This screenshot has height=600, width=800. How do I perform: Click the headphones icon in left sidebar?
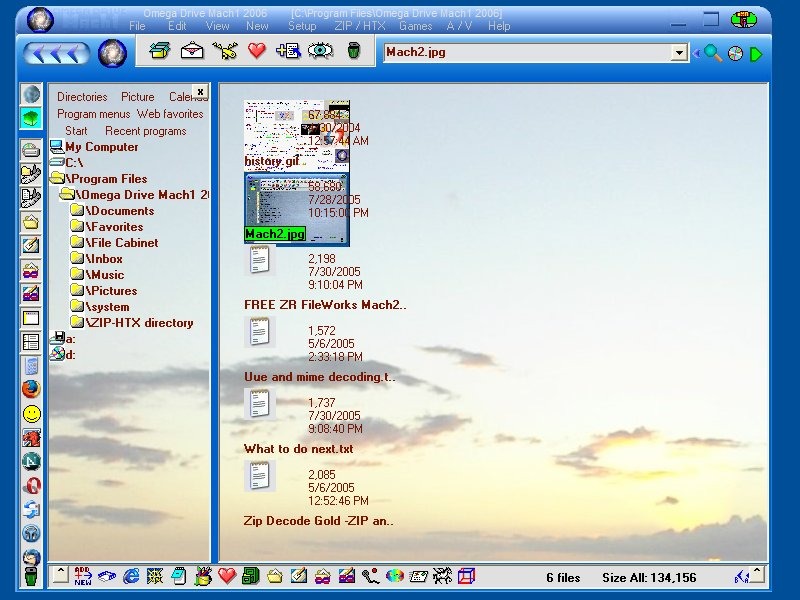click(32, 534)
